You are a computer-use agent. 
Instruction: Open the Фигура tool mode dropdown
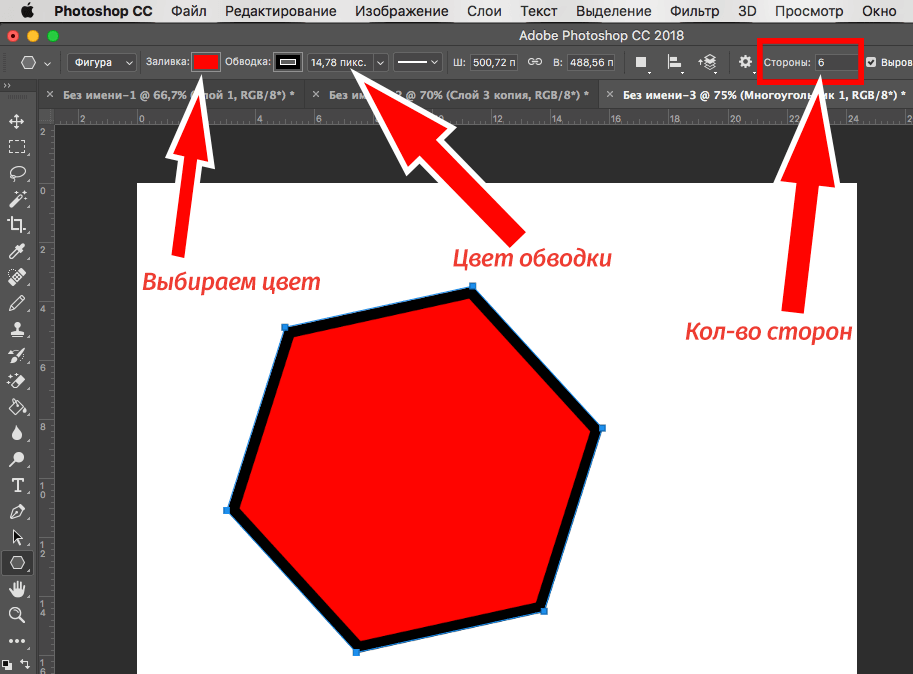click(x=102, y=62)
